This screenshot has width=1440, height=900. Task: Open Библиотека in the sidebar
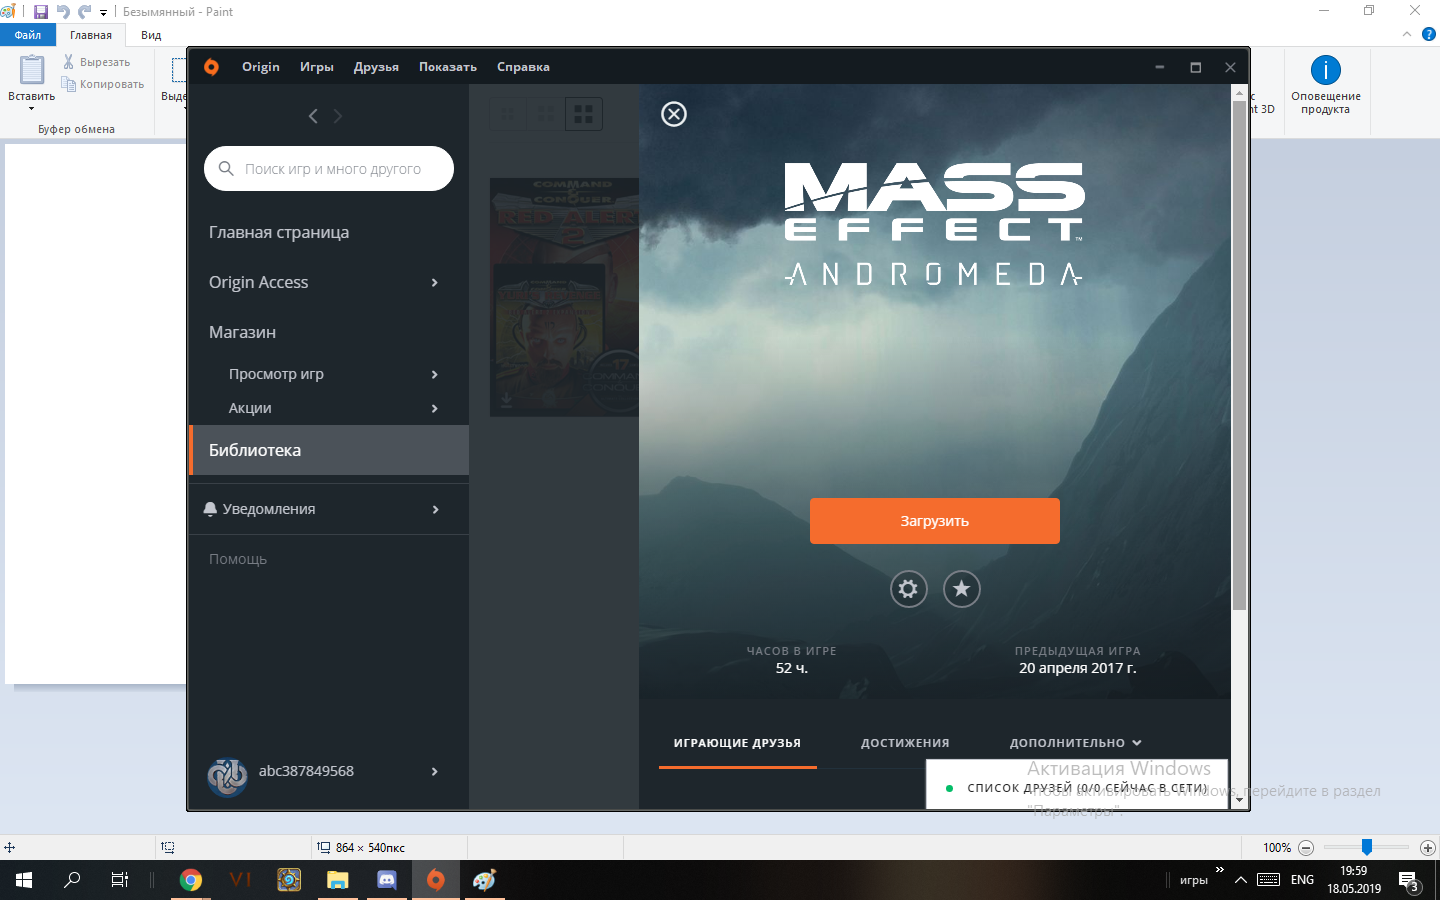coord(329,450)
